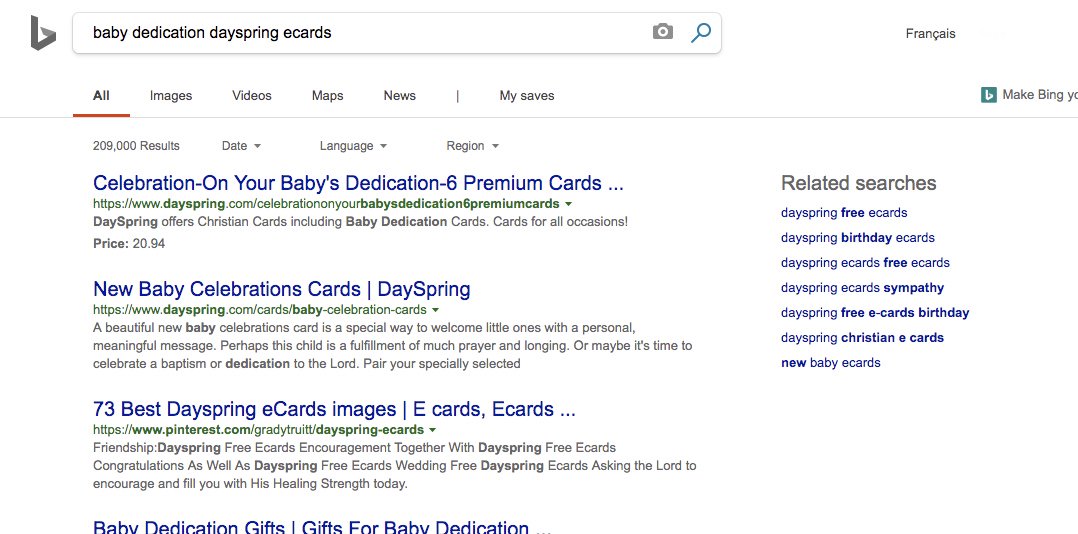Click the Price: 20.94 text
The width and height of the screenshot is (1078, 534).
pos(129,243)
